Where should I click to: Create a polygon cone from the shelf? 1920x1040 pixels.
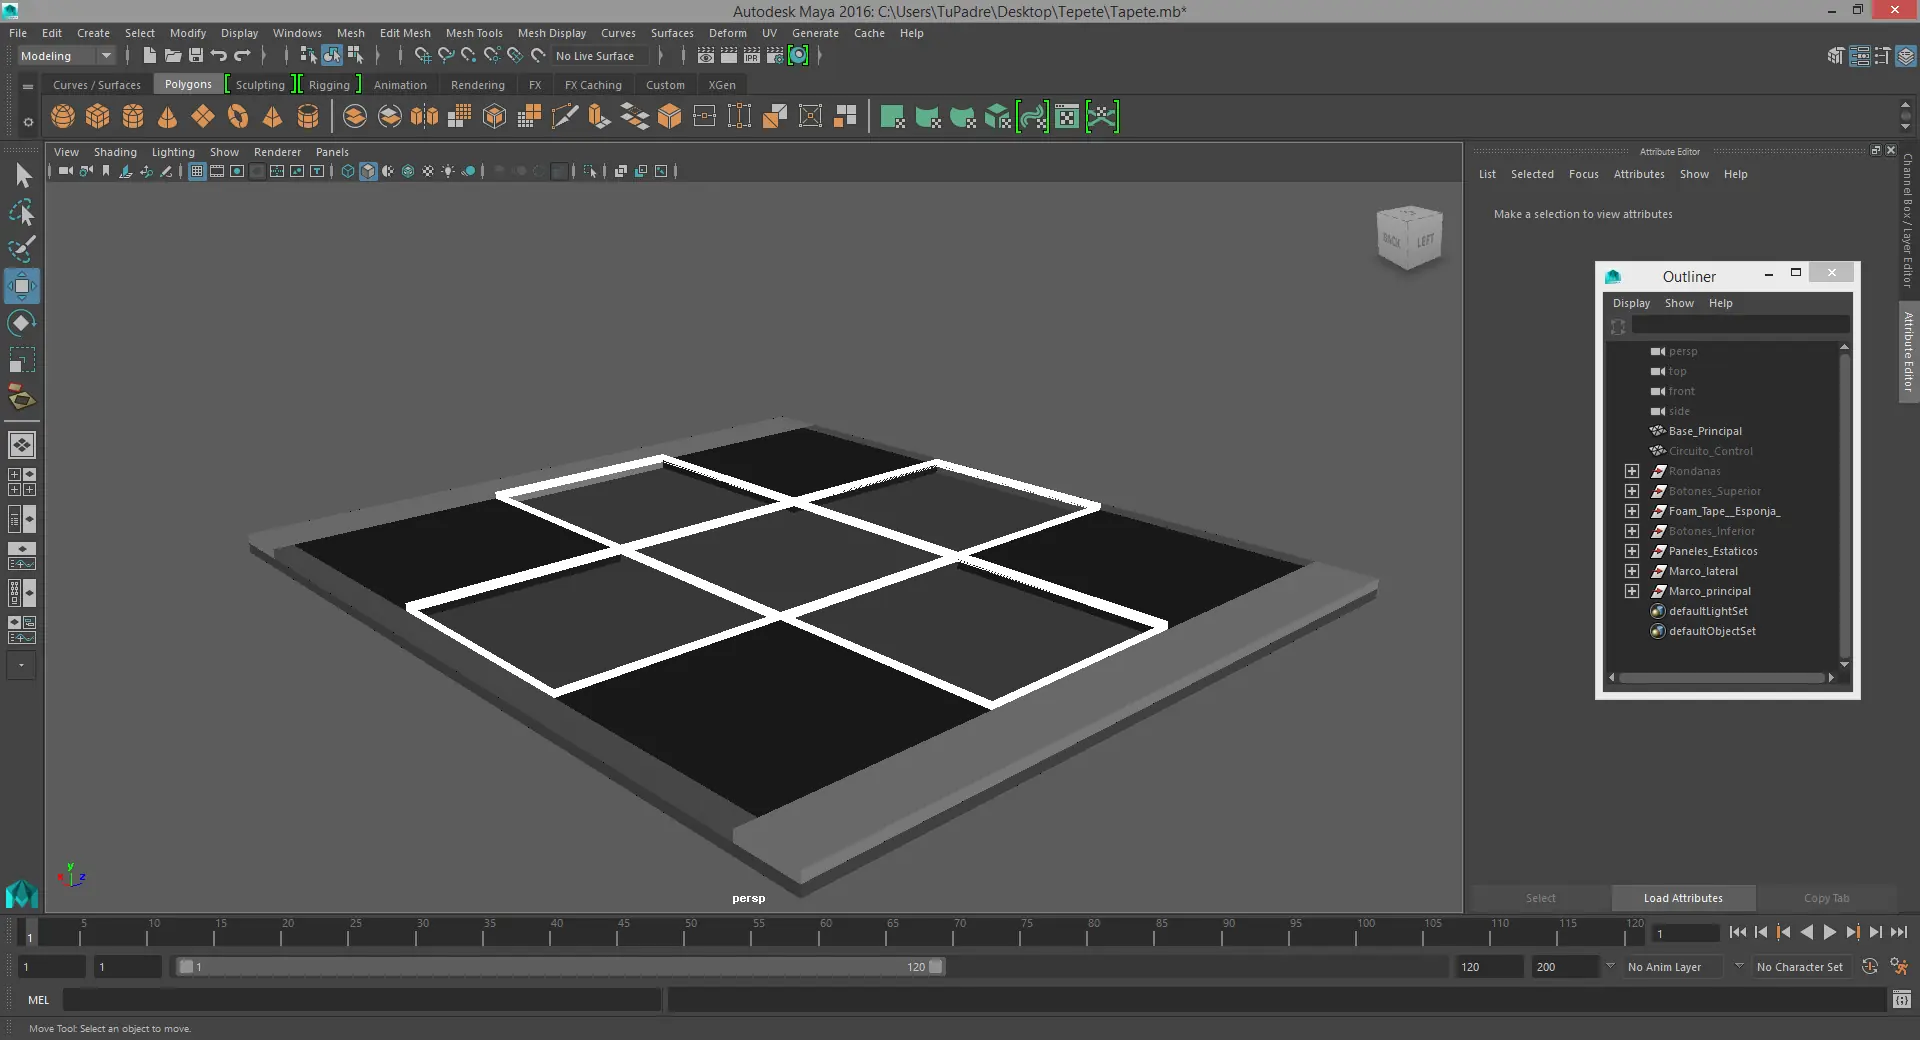coord(168,117)
